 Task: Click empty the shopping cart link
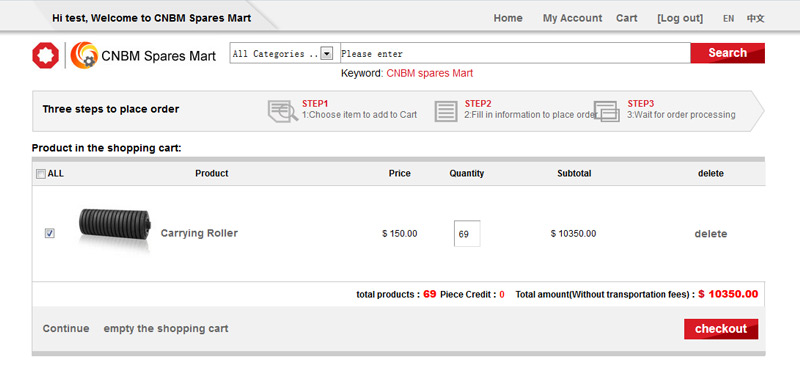pyautogui.click(x=166, y=328)
